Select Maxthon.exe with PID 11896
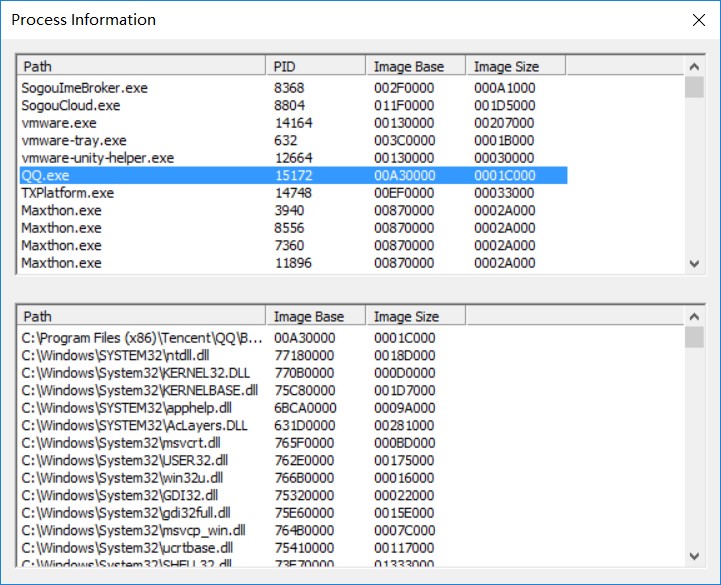The image size is (721, 585). [293, 263]
